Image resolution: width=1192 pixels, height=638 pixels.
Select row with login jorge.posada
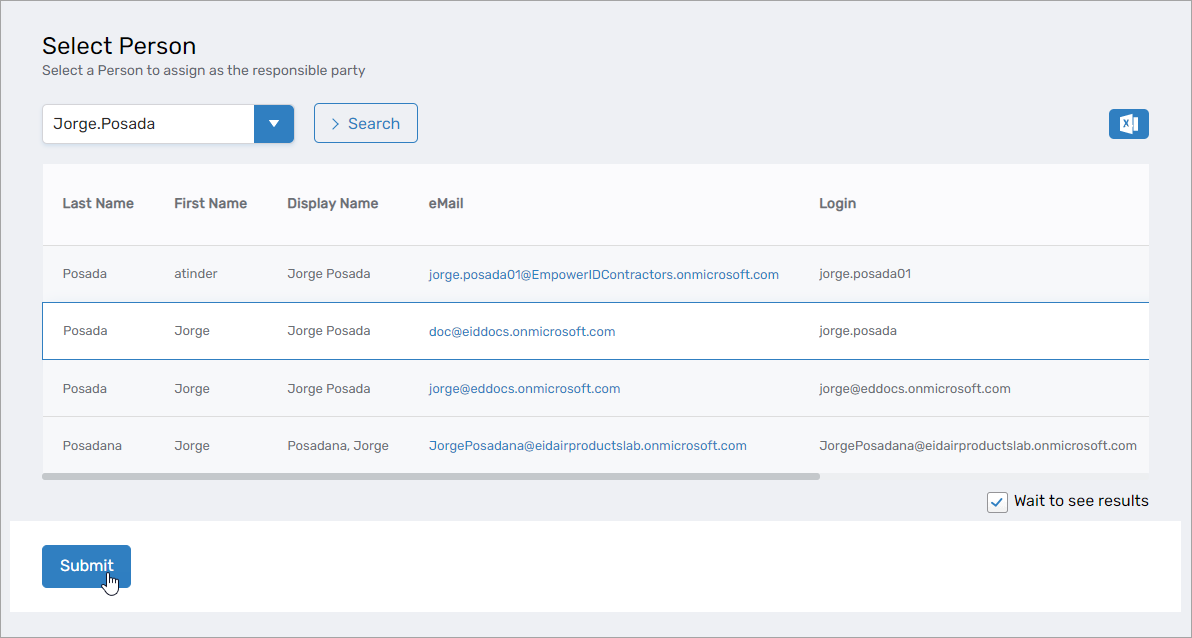coord(857,331)
